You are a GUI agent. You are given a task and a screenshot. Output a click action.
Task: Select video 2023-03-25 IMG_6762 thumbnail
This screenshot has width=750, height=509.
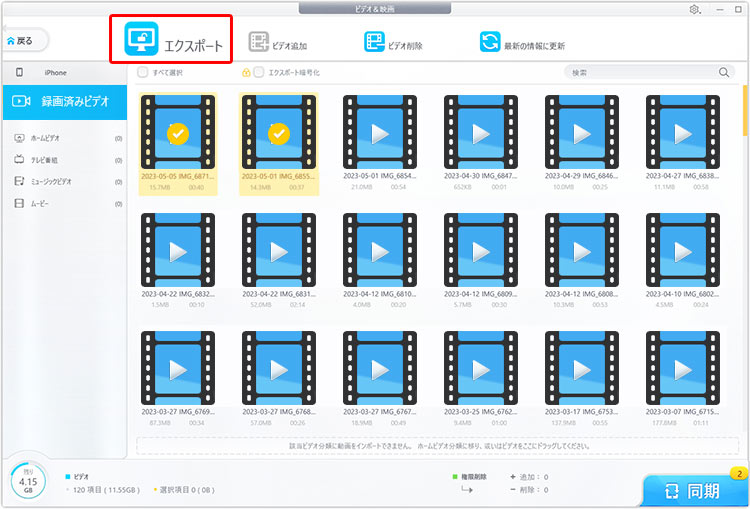(481, 368)
